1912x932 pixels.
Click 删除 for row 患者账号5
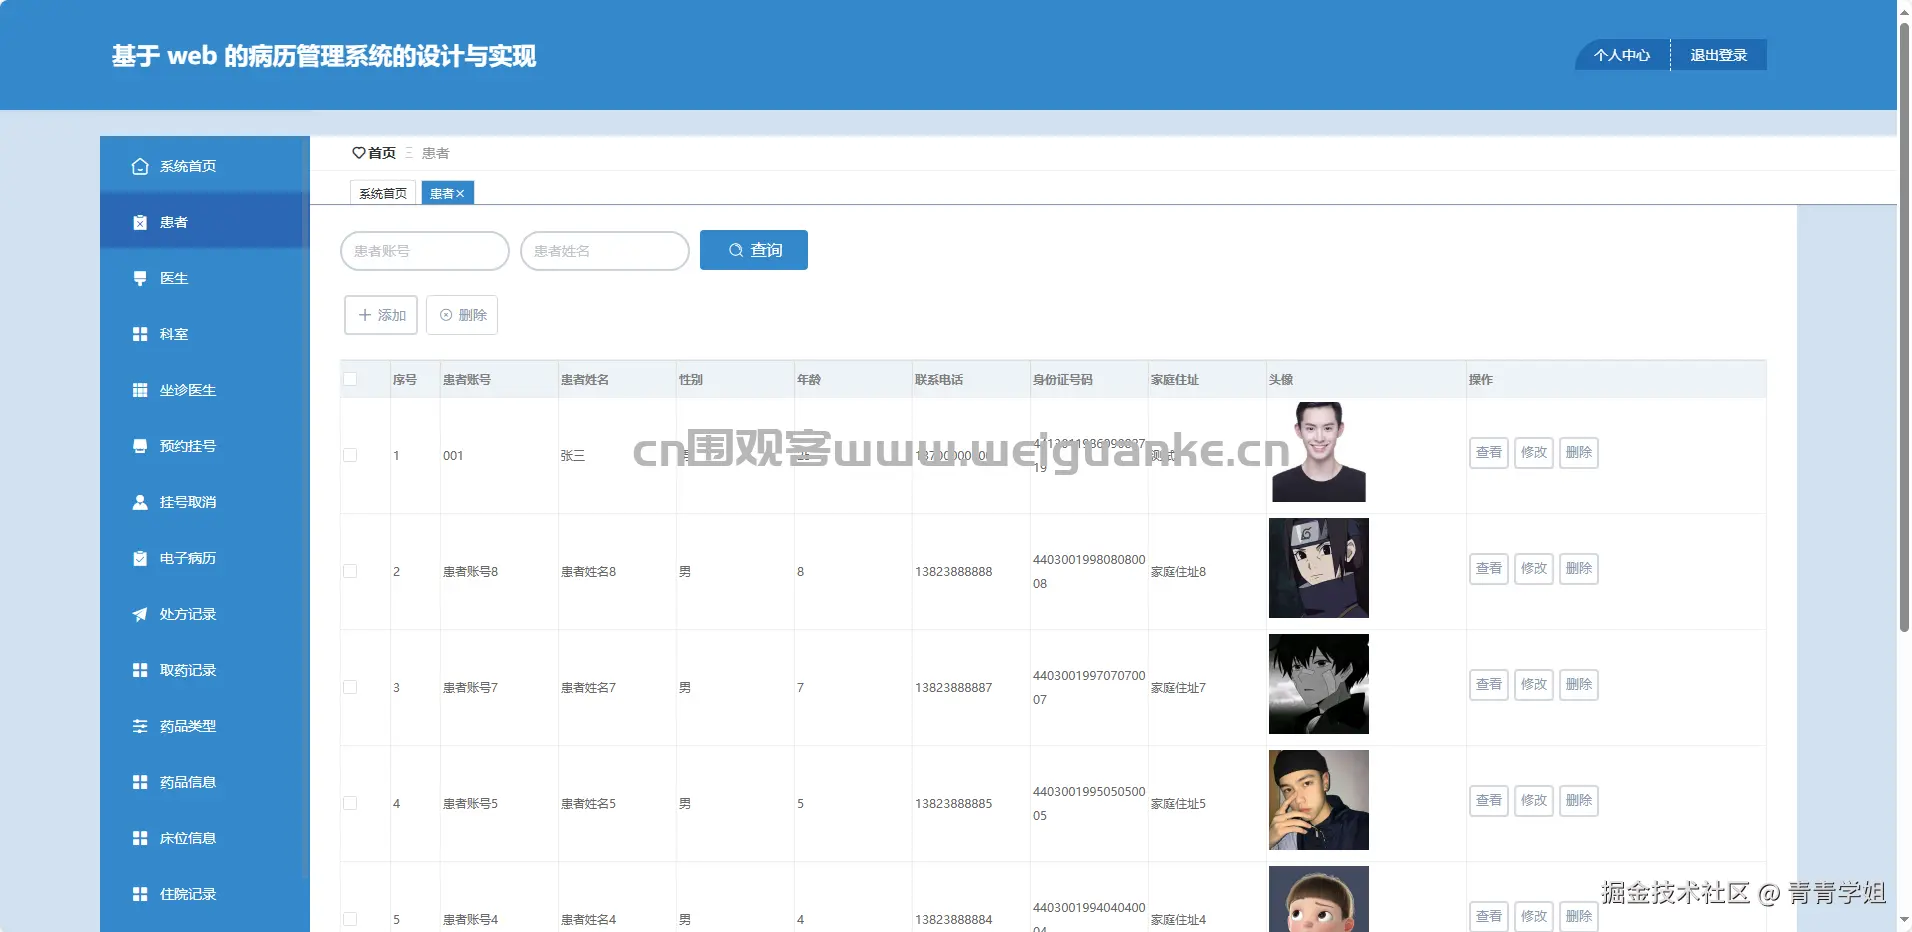(1579, 801)
